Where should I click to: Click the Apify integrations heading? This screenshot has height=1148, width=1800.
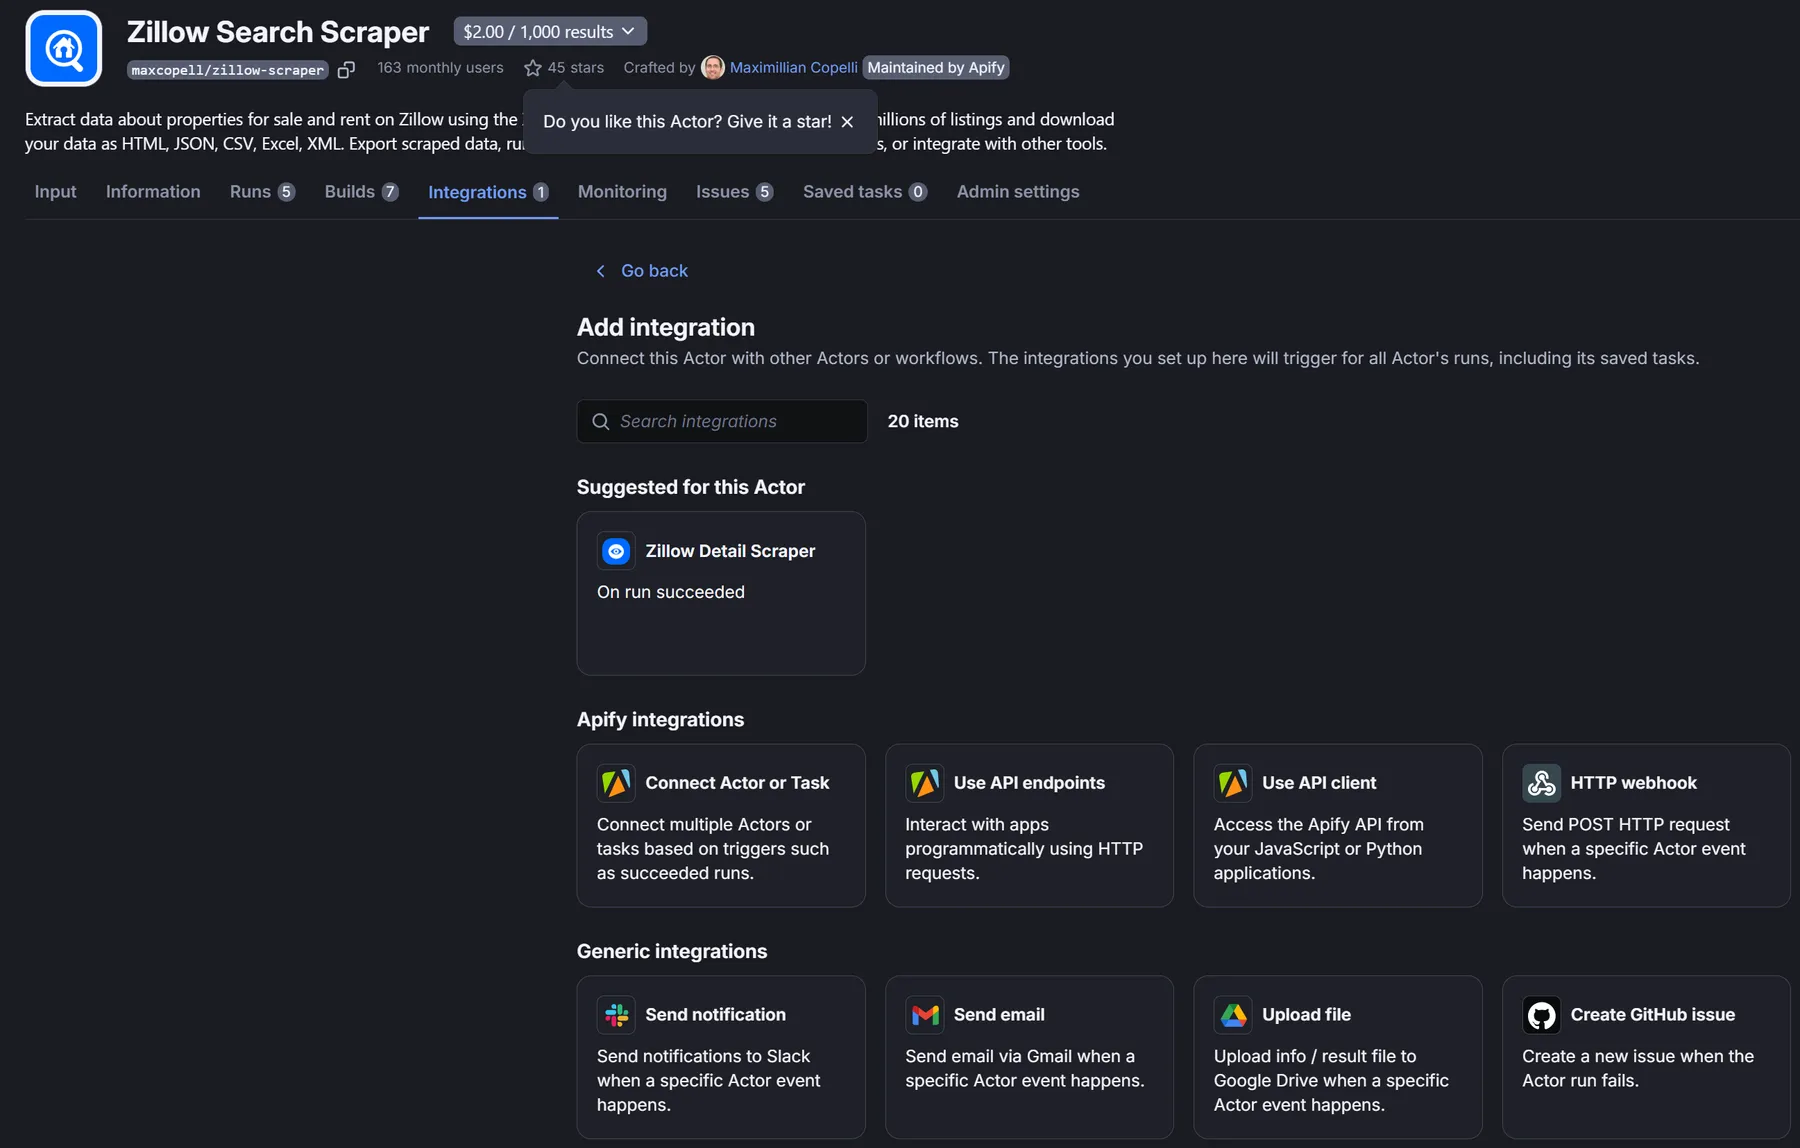(660, 719)
